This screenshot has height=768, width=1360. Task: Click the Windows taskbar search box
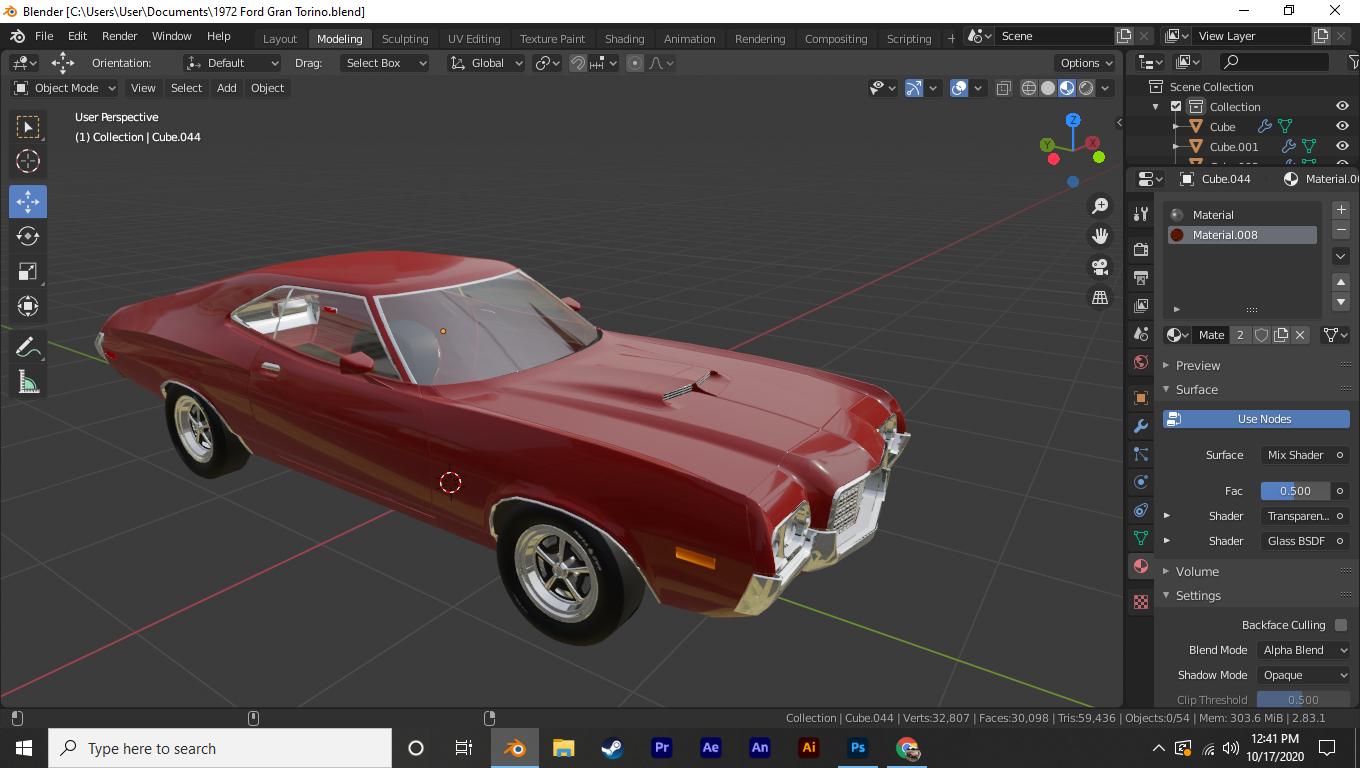tap(220, 748)
